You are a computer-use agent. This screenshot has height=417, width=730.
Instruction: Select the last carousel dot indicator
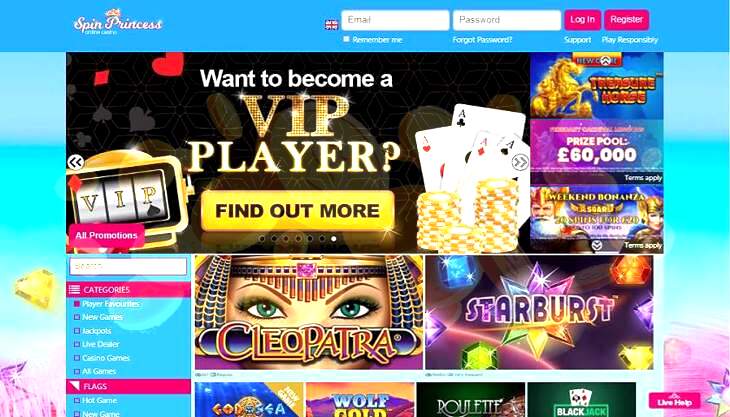point(334,238)
